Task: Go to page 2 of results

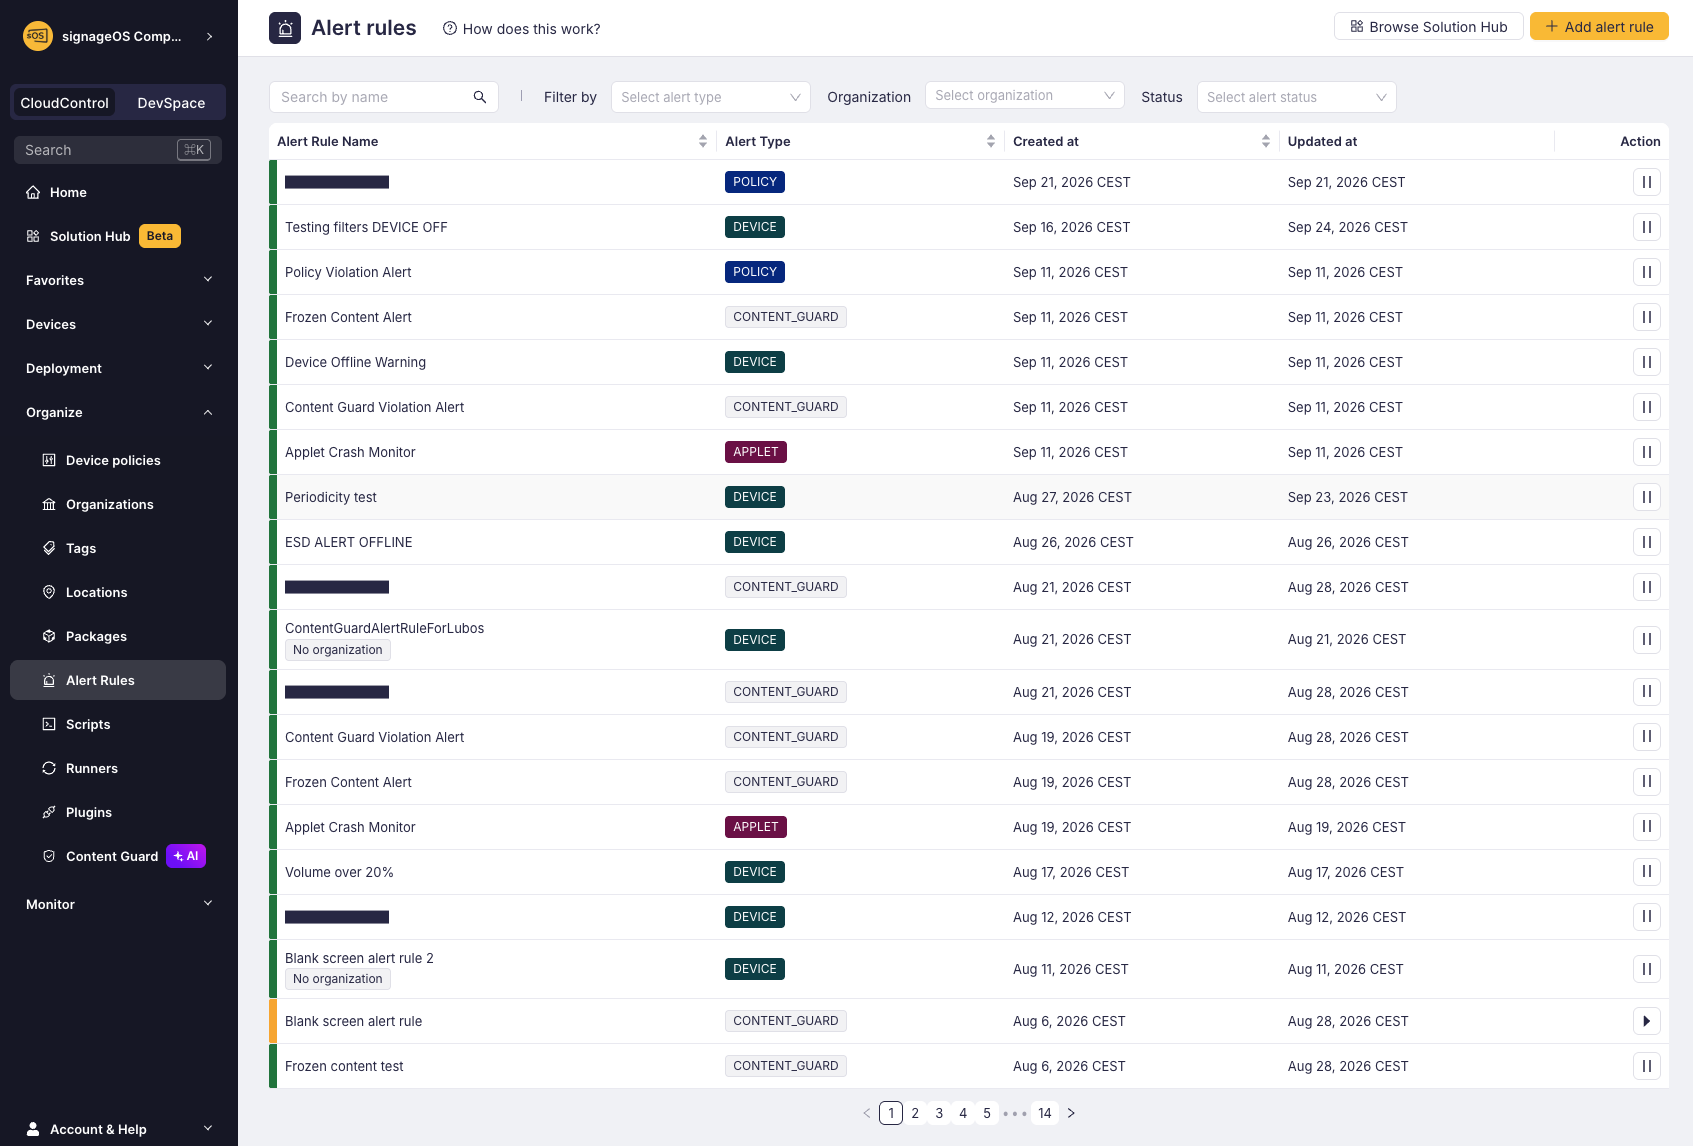Action: pyautogui.click(x=915, y=1113)
